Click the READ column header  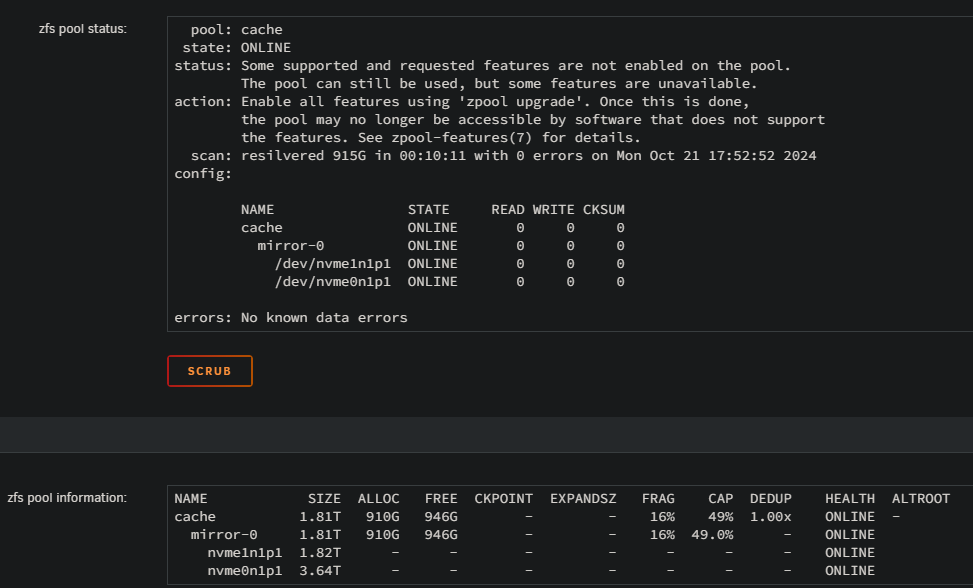tap(508, 210)
